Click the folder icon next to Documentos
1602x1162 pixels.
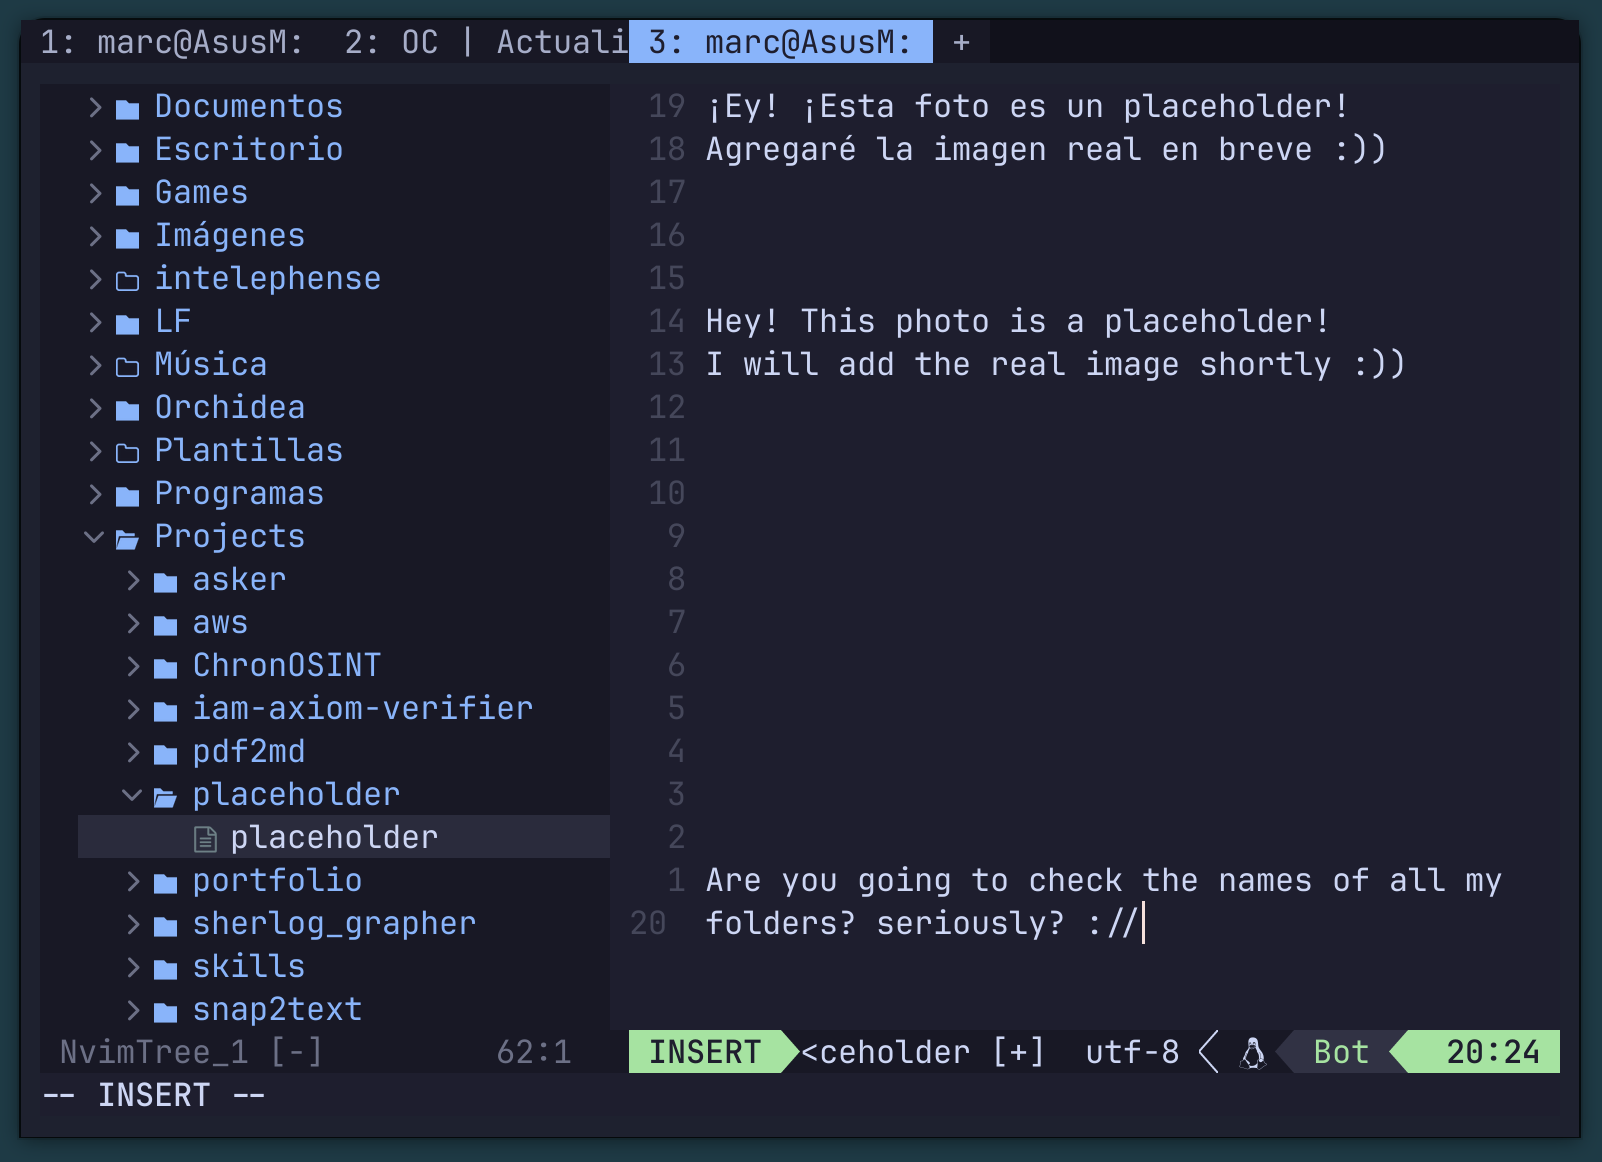pyautogui.click(x=127, y=106)
